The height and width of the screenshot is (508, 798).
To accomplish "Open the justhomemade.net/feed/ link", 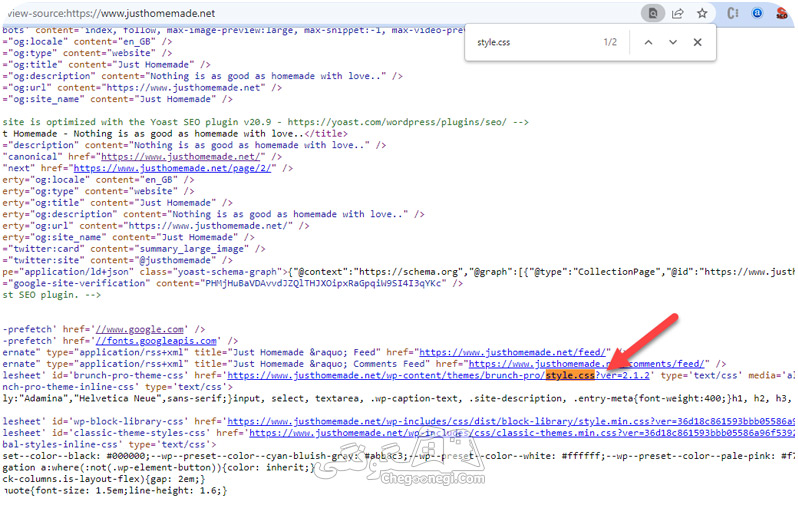I will (x=512, y=352).
